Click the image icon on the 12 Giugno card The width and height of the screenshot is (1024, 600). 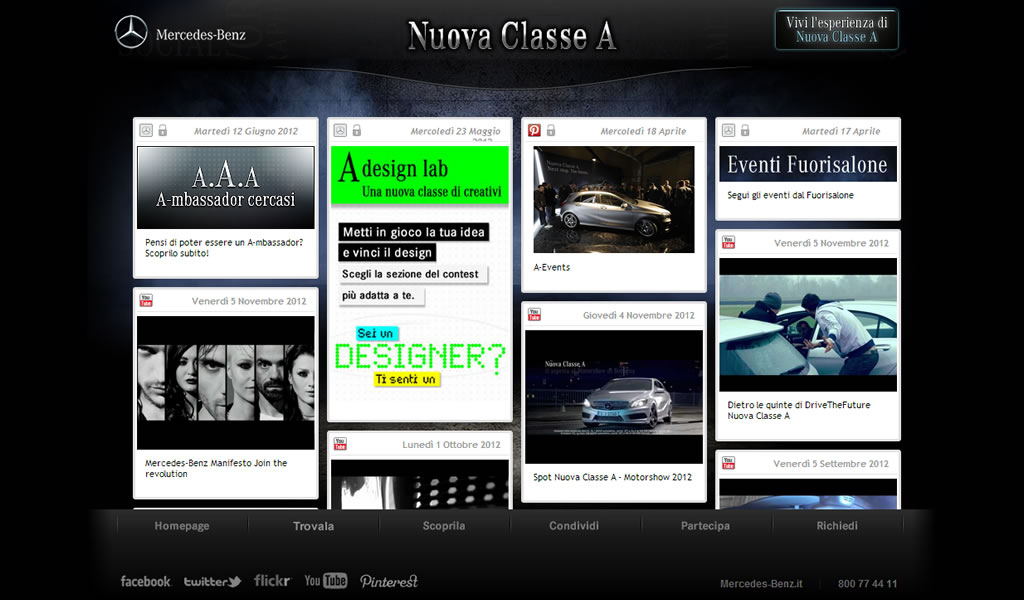pyautogui.click(x=146, y=131)
